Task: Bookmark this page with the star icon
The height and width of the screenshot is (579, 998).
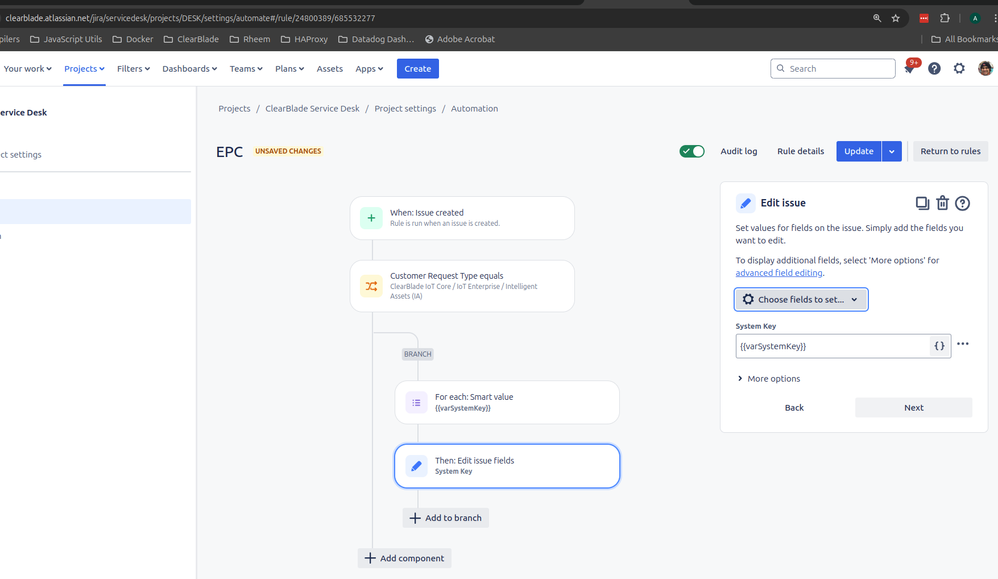Action: (x=896, y=18)
